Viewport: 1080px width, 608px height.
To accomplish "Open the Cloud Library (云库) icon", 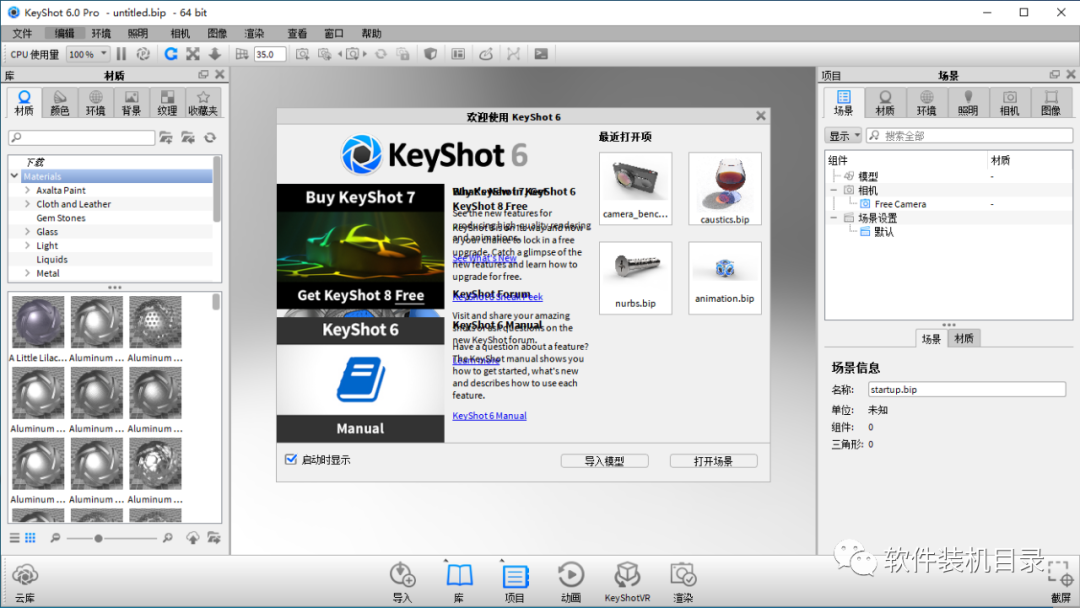I will tap(25, 583).
